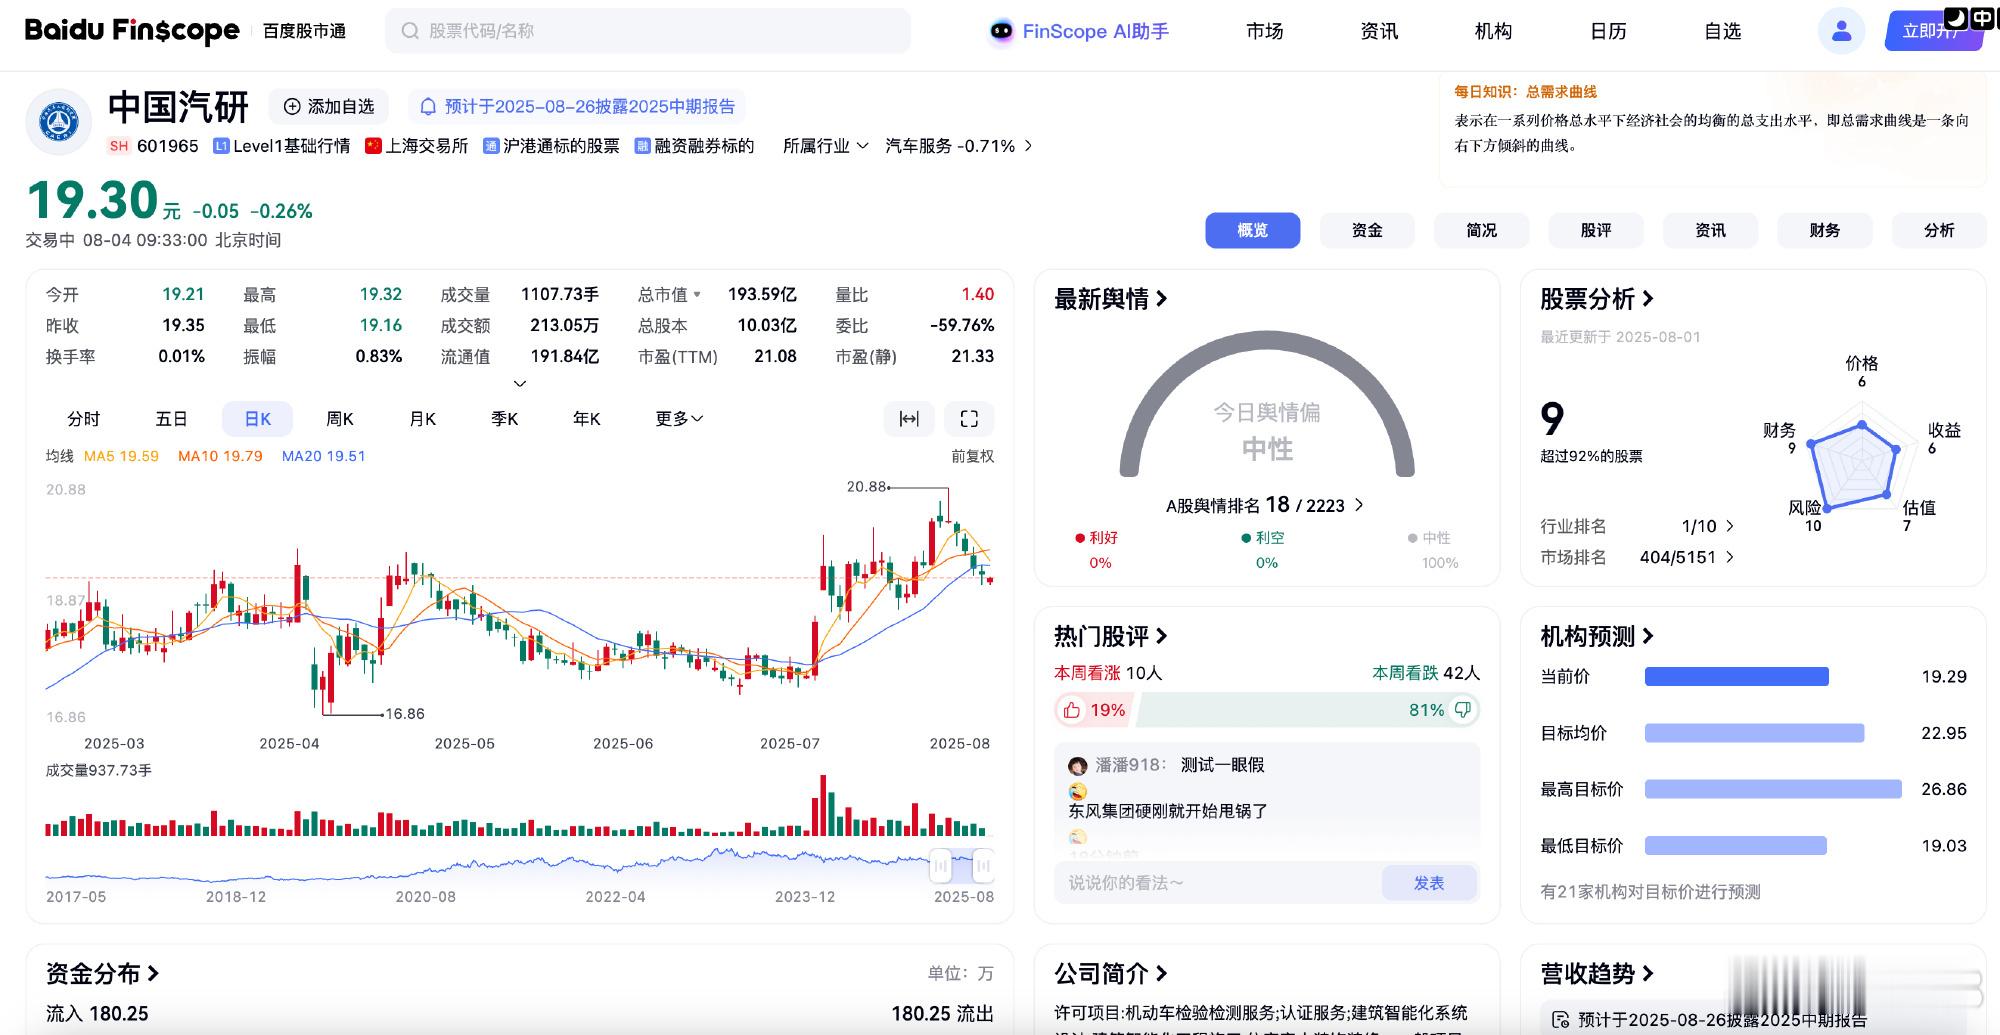Select the 月K chart period
2000x1035 pixels.
tap(423, 419)
